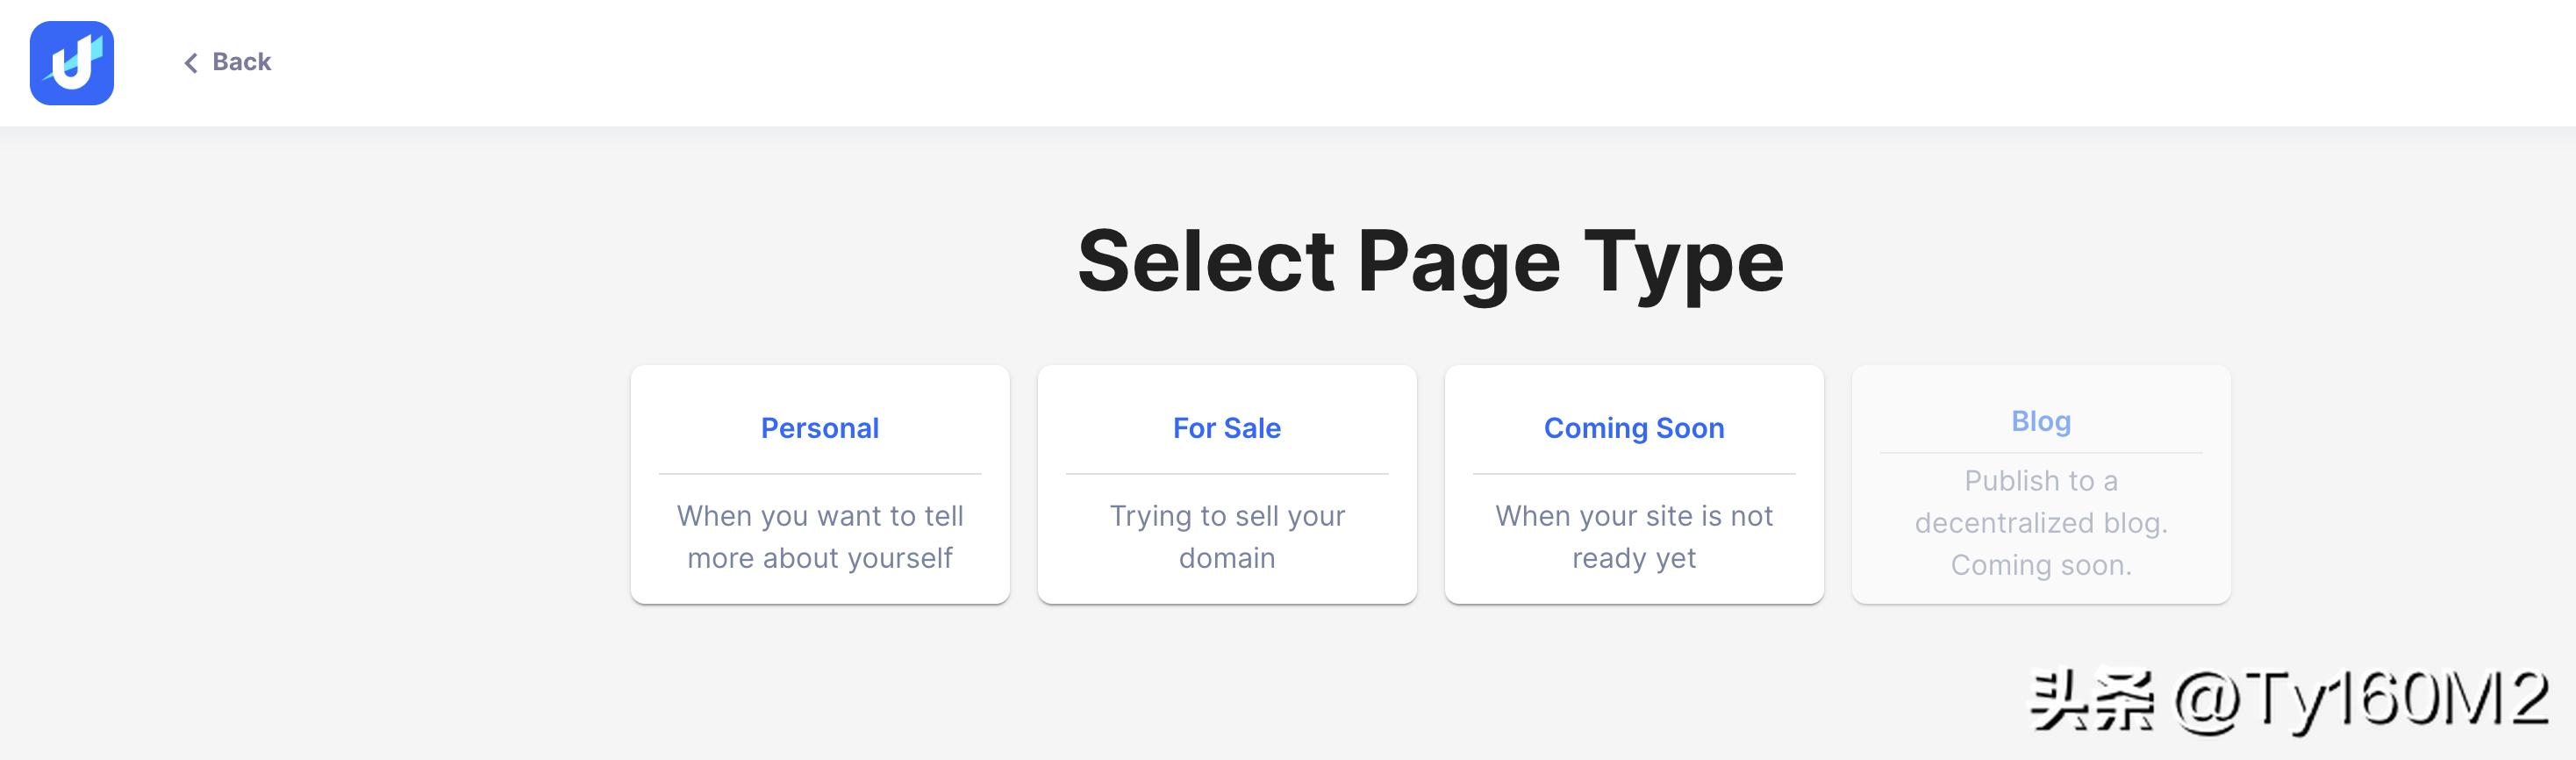Click the "Back" text link

click(x=241, y=62)
